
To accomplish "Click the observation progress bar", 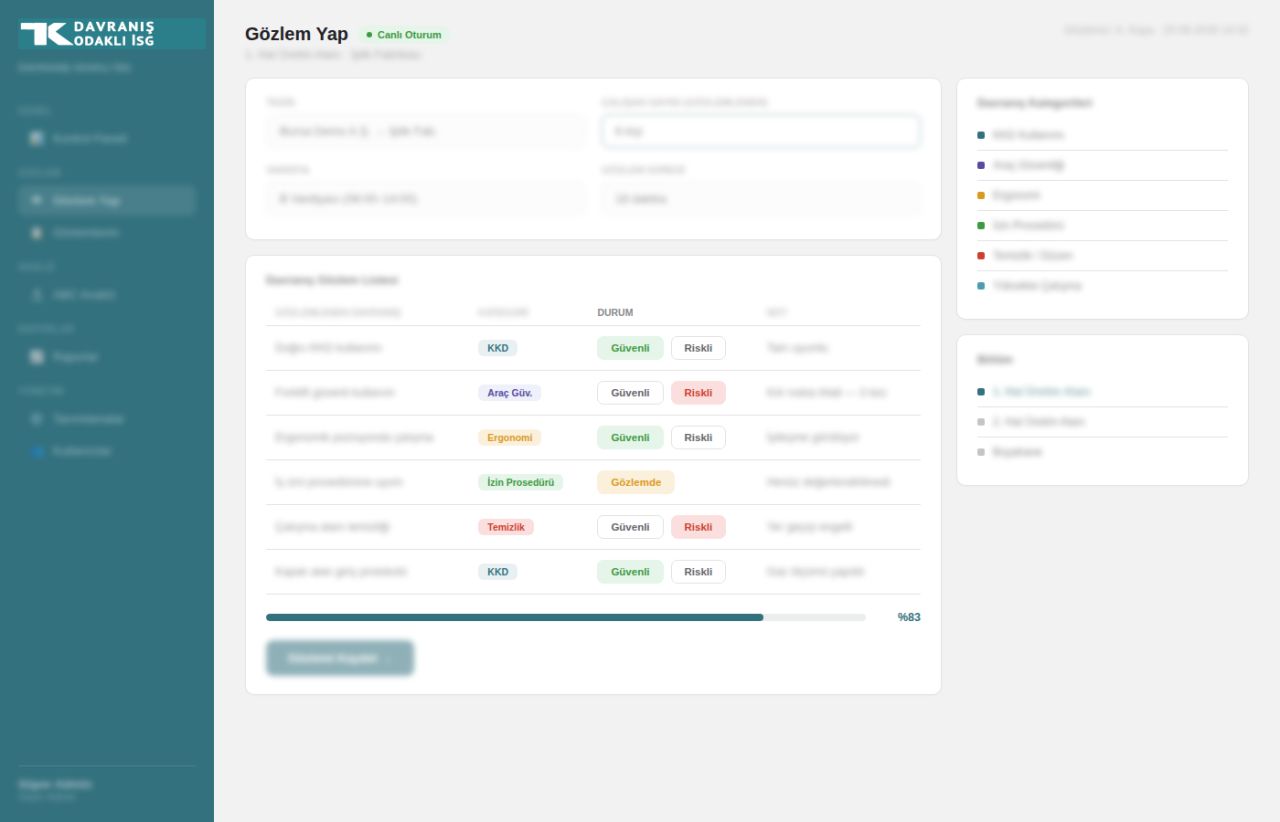I will click(566, 618).
